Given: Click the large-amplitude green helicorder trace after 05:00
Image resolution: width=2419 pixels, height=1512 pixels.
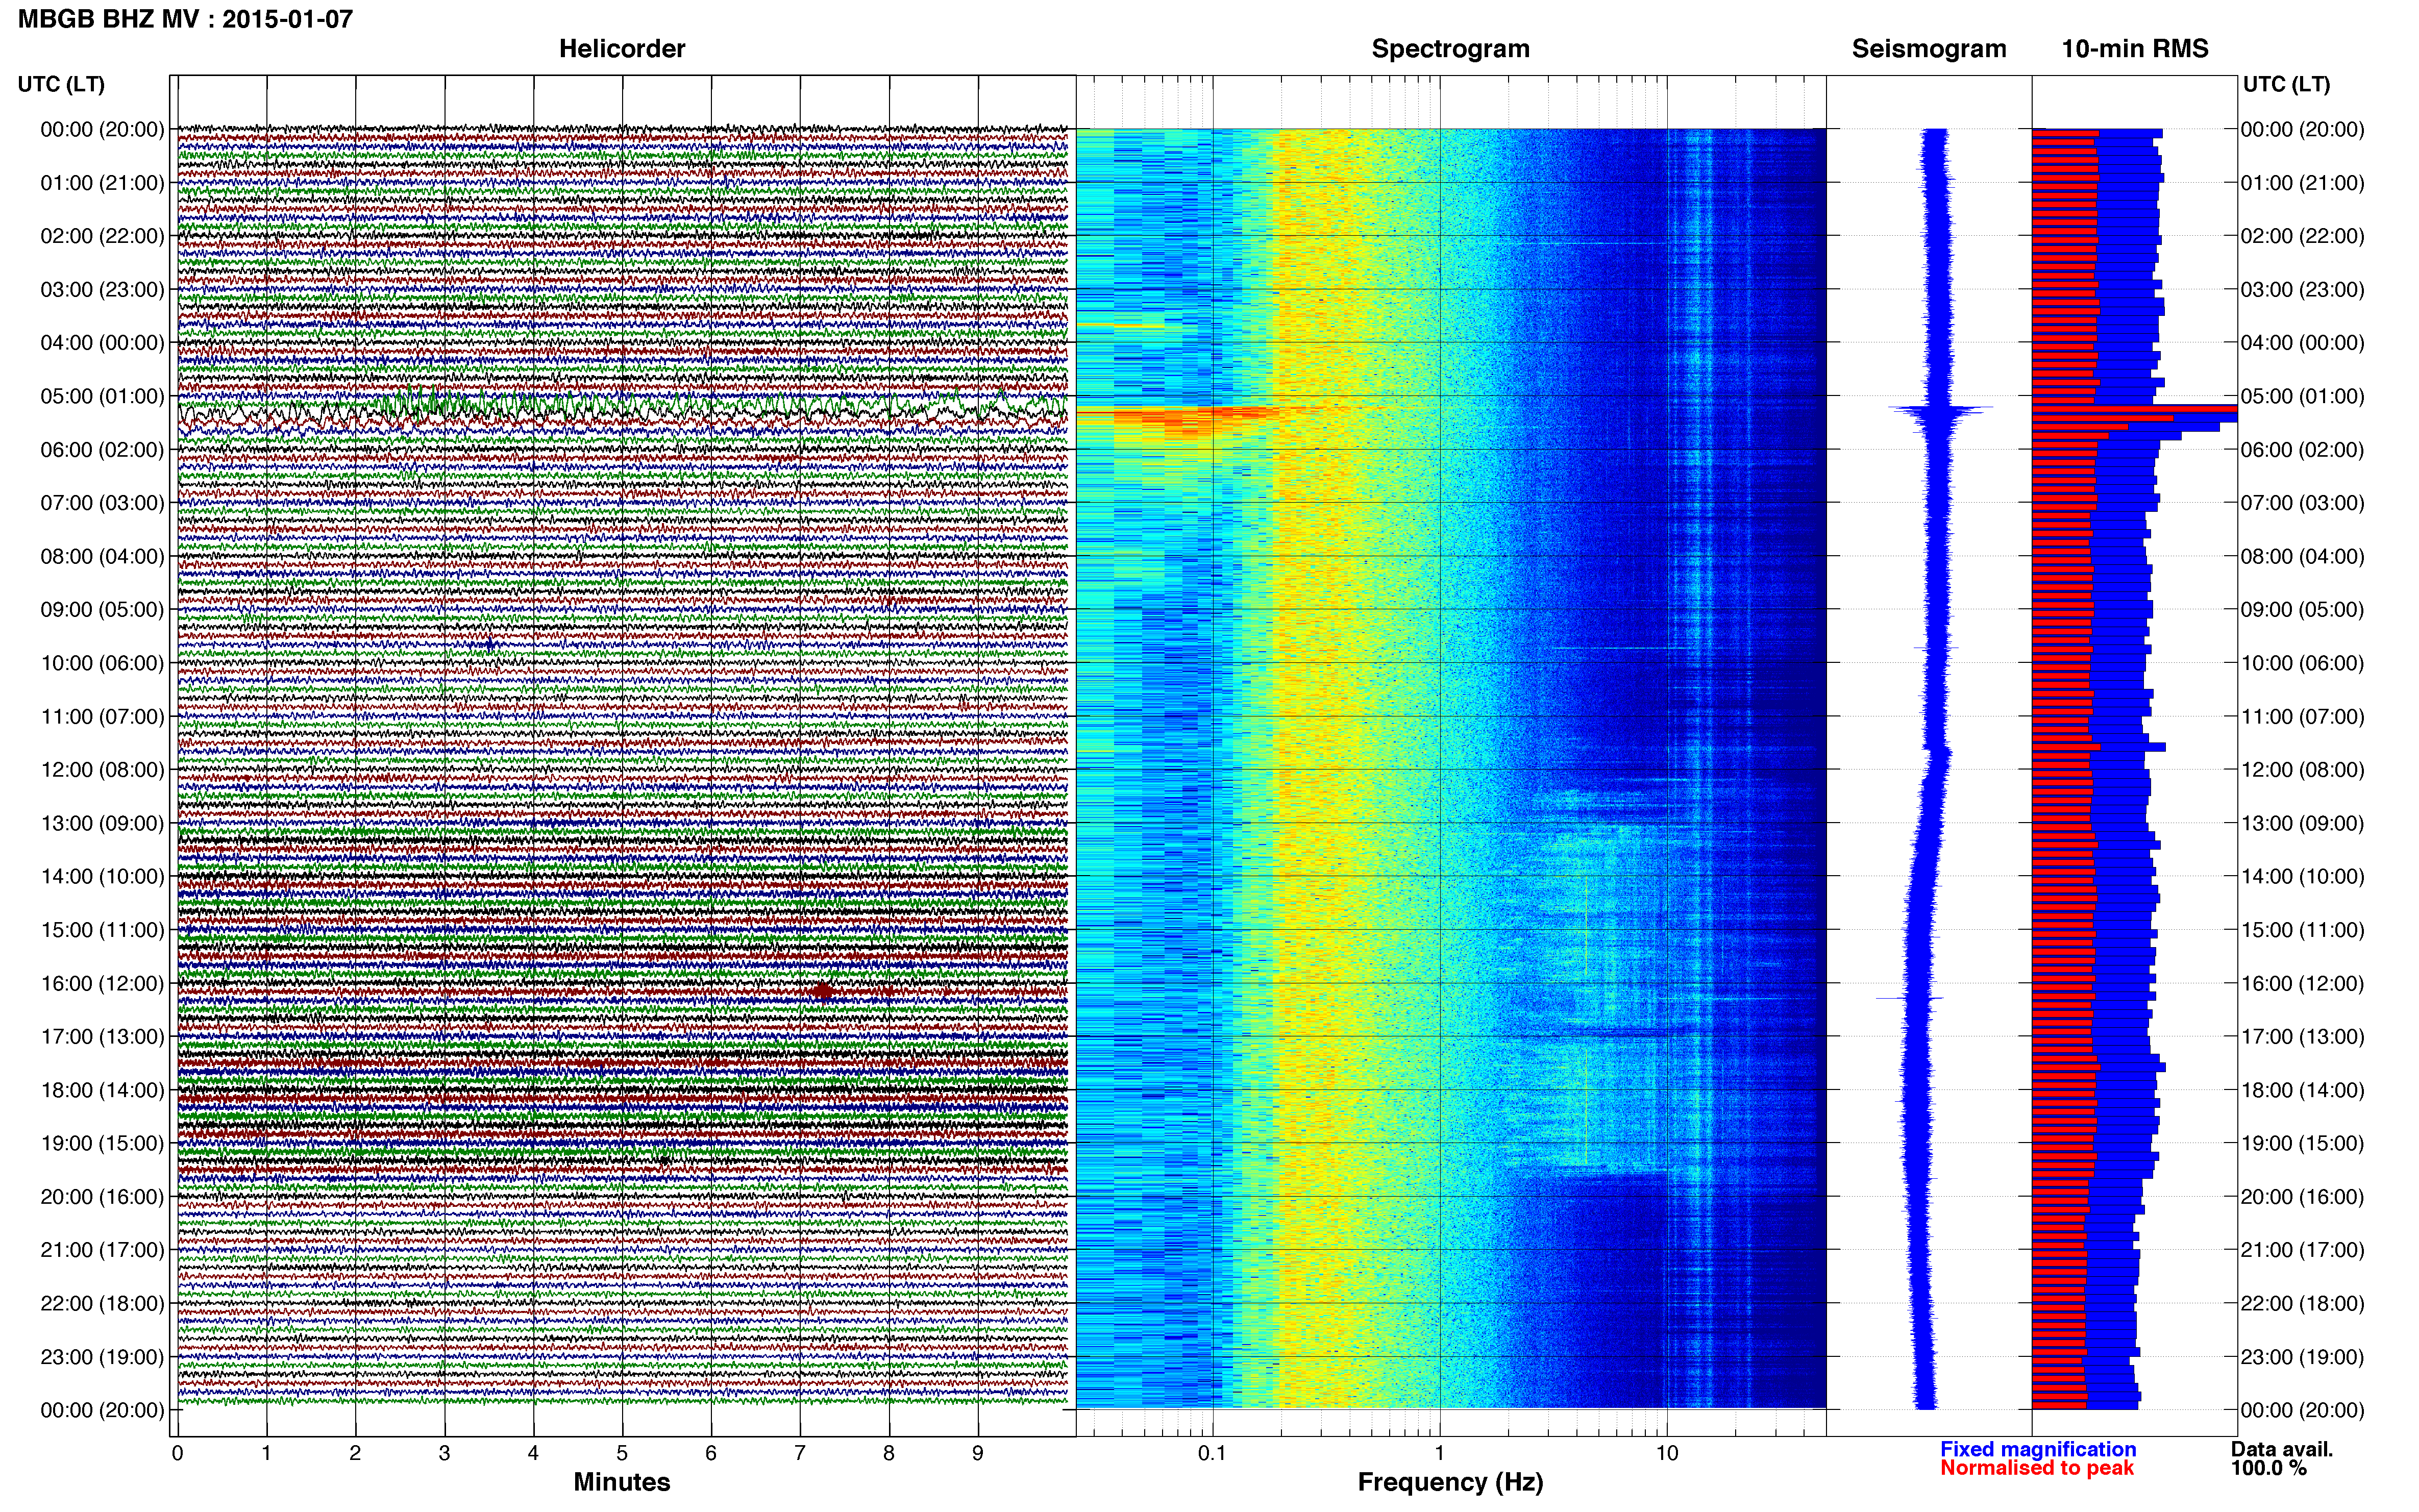Looking at the screenshot, I should pyautogui.click(x=622, y=405).
